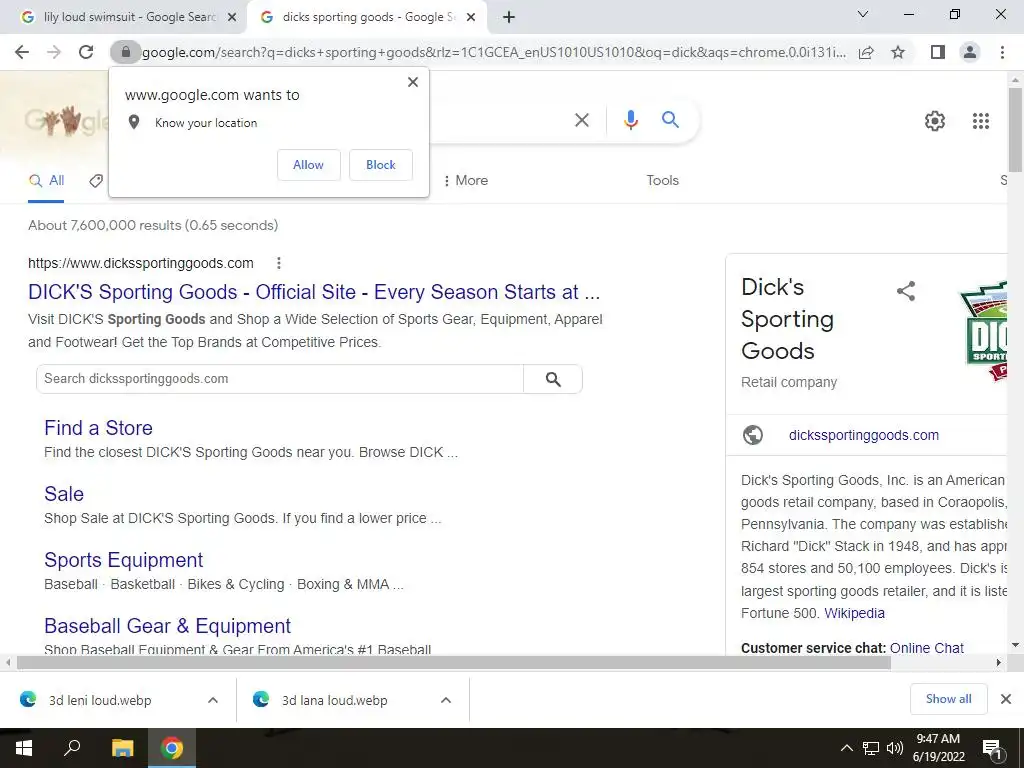Open the Chrome profile avatar
The image size is (1024, 768).
[970, 52]
